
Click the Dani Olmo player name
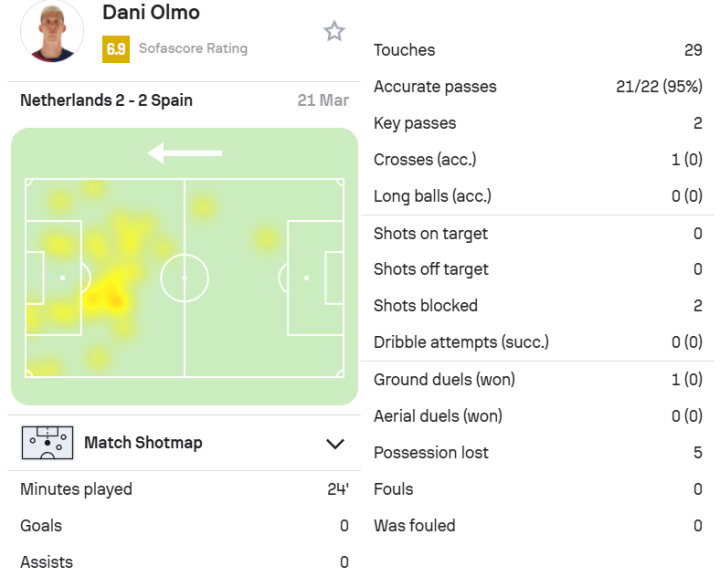point(151,13)
